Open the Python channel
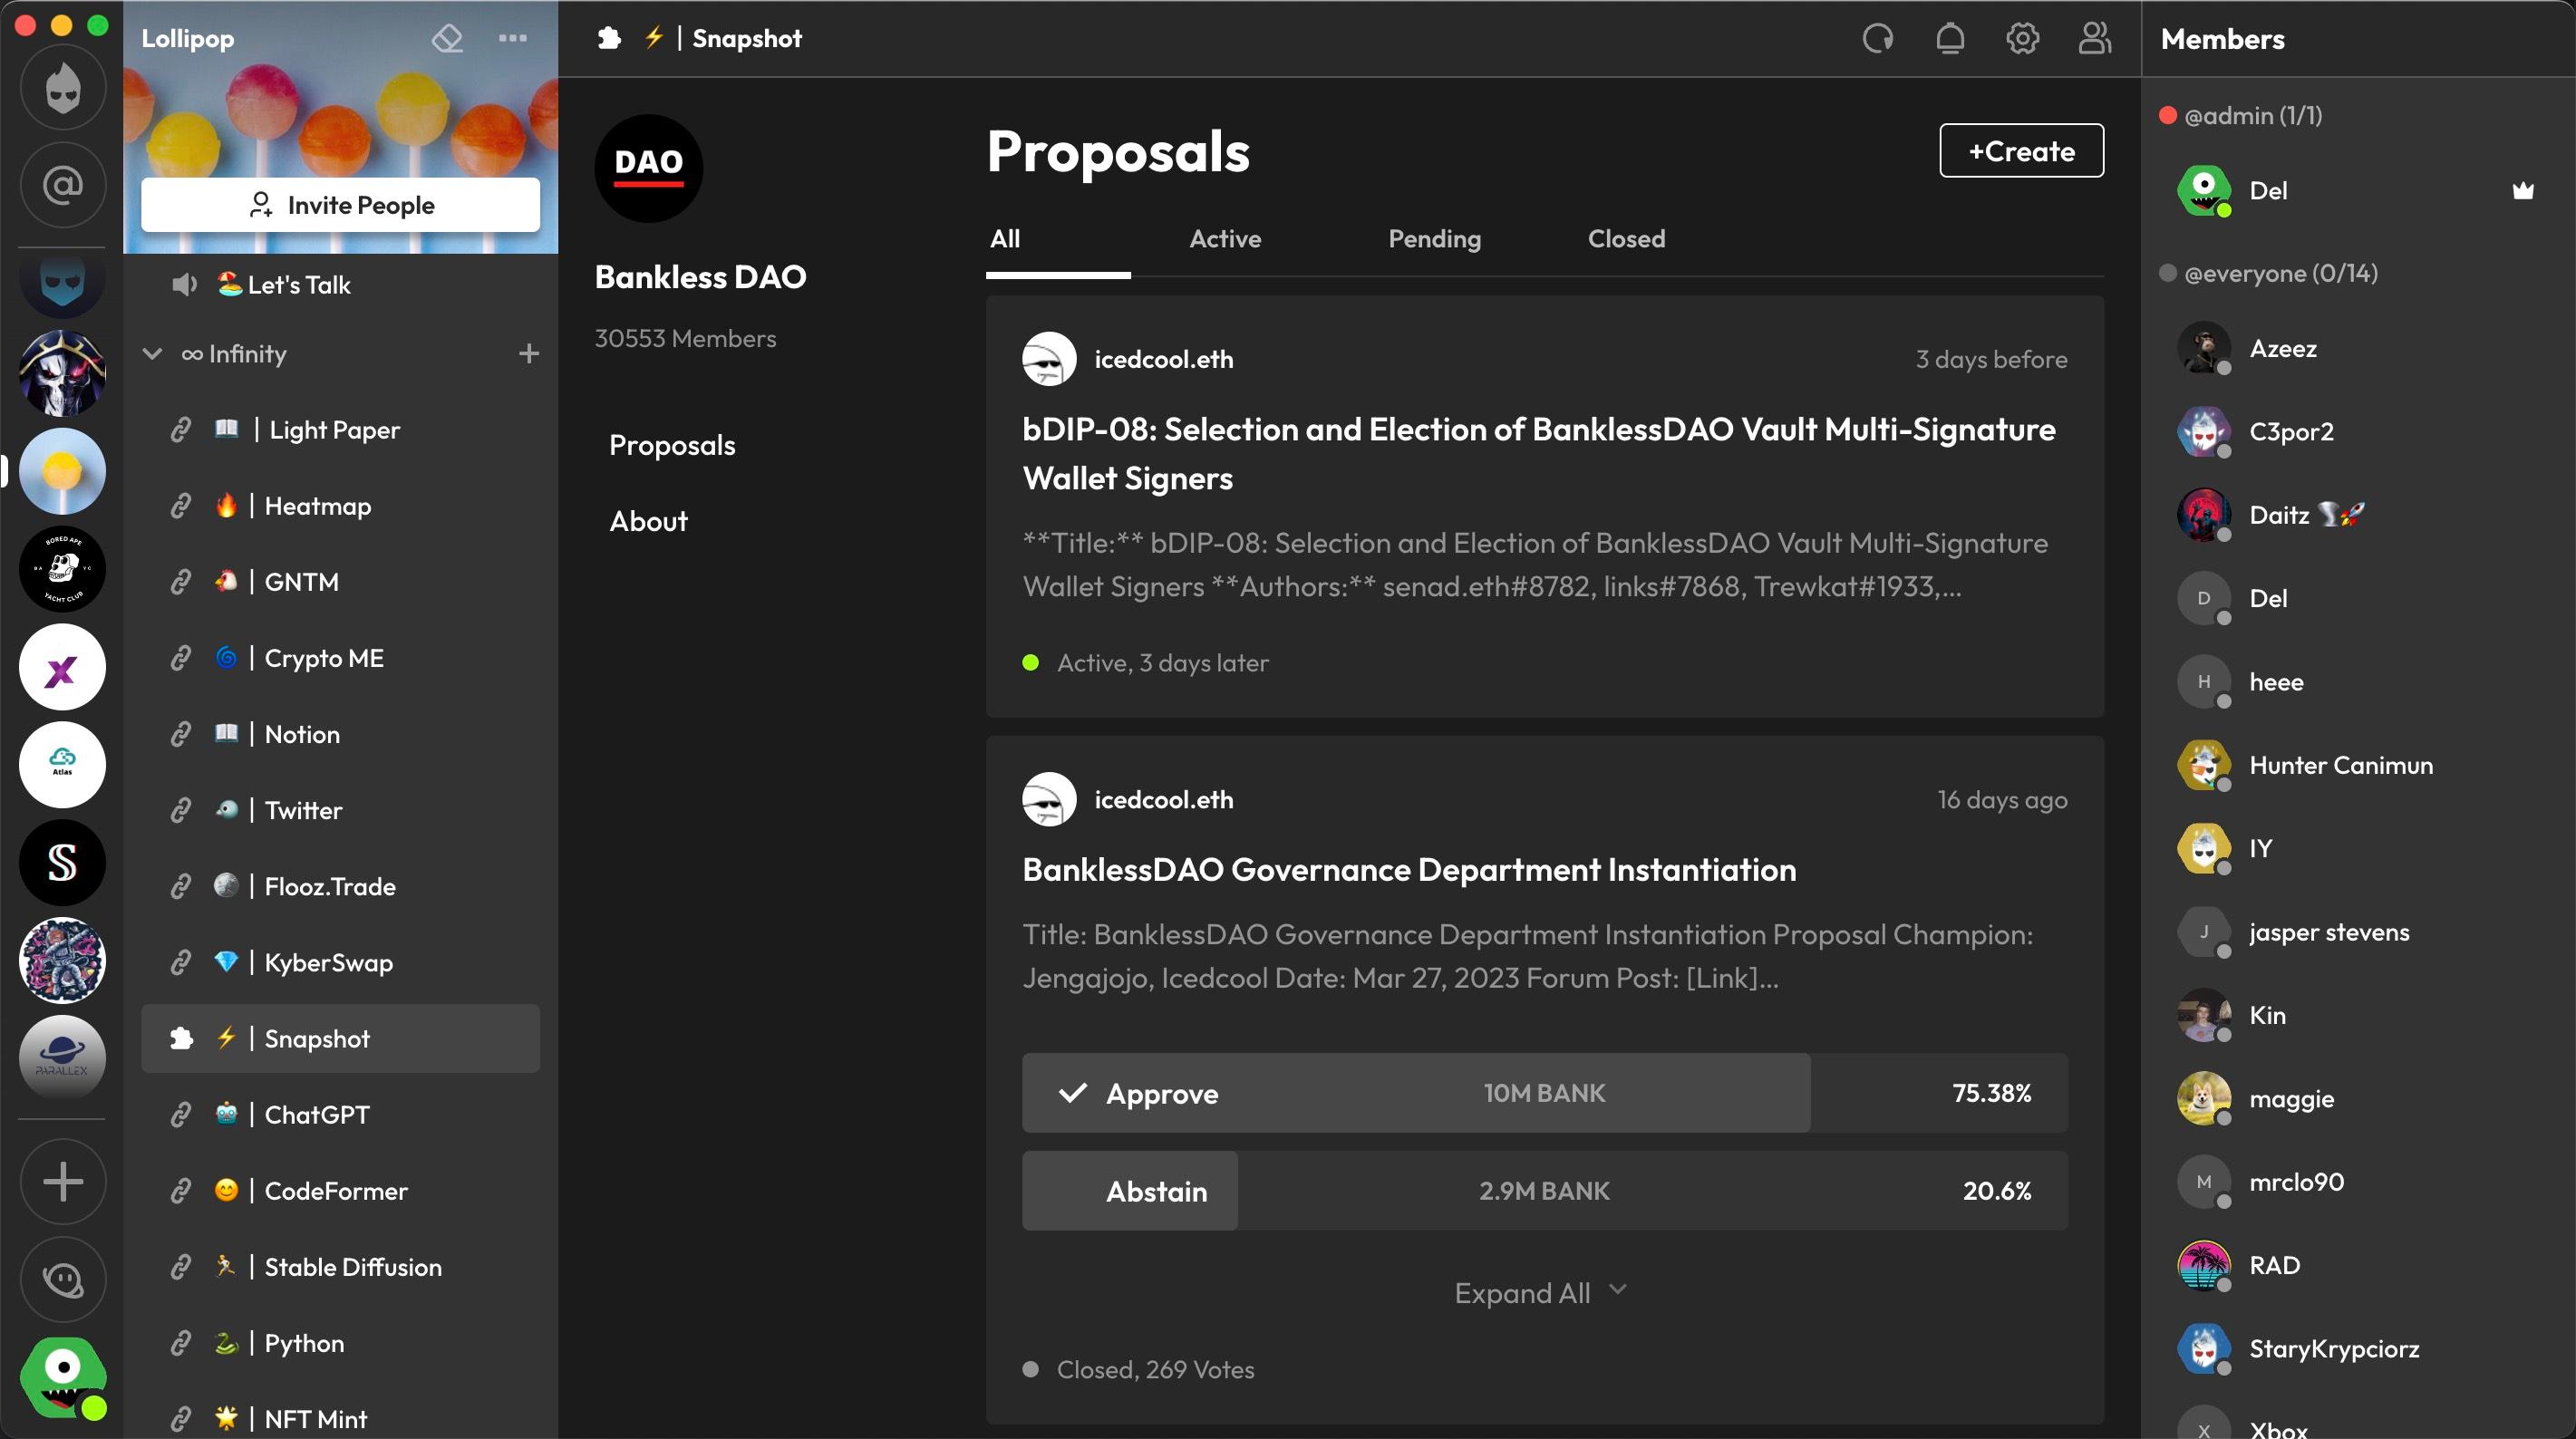 [x=340, y=1342]
